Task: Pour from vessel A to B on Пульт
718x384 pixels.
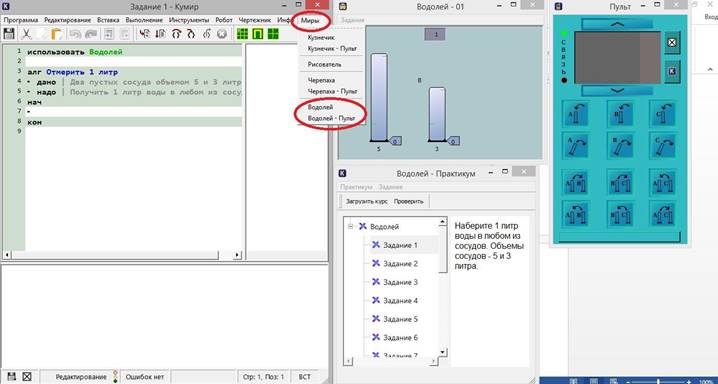Action: [x=576, y=182]
